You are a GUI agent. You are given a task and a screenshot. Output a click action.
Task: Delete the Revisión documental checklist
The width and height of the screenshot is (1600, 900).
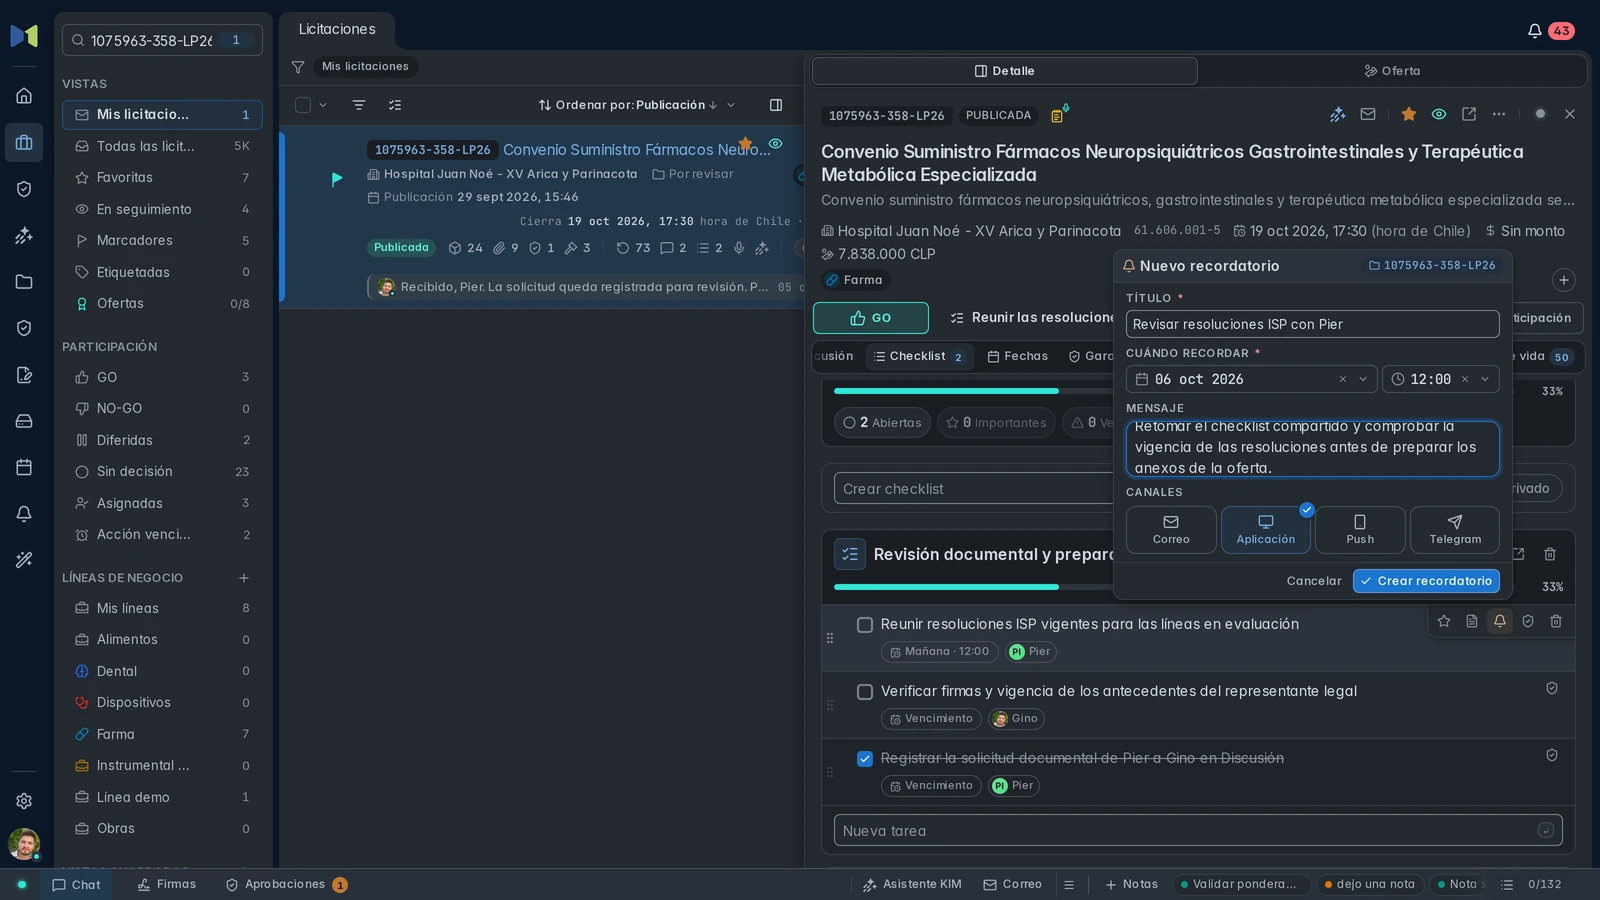coord(1550,554)
